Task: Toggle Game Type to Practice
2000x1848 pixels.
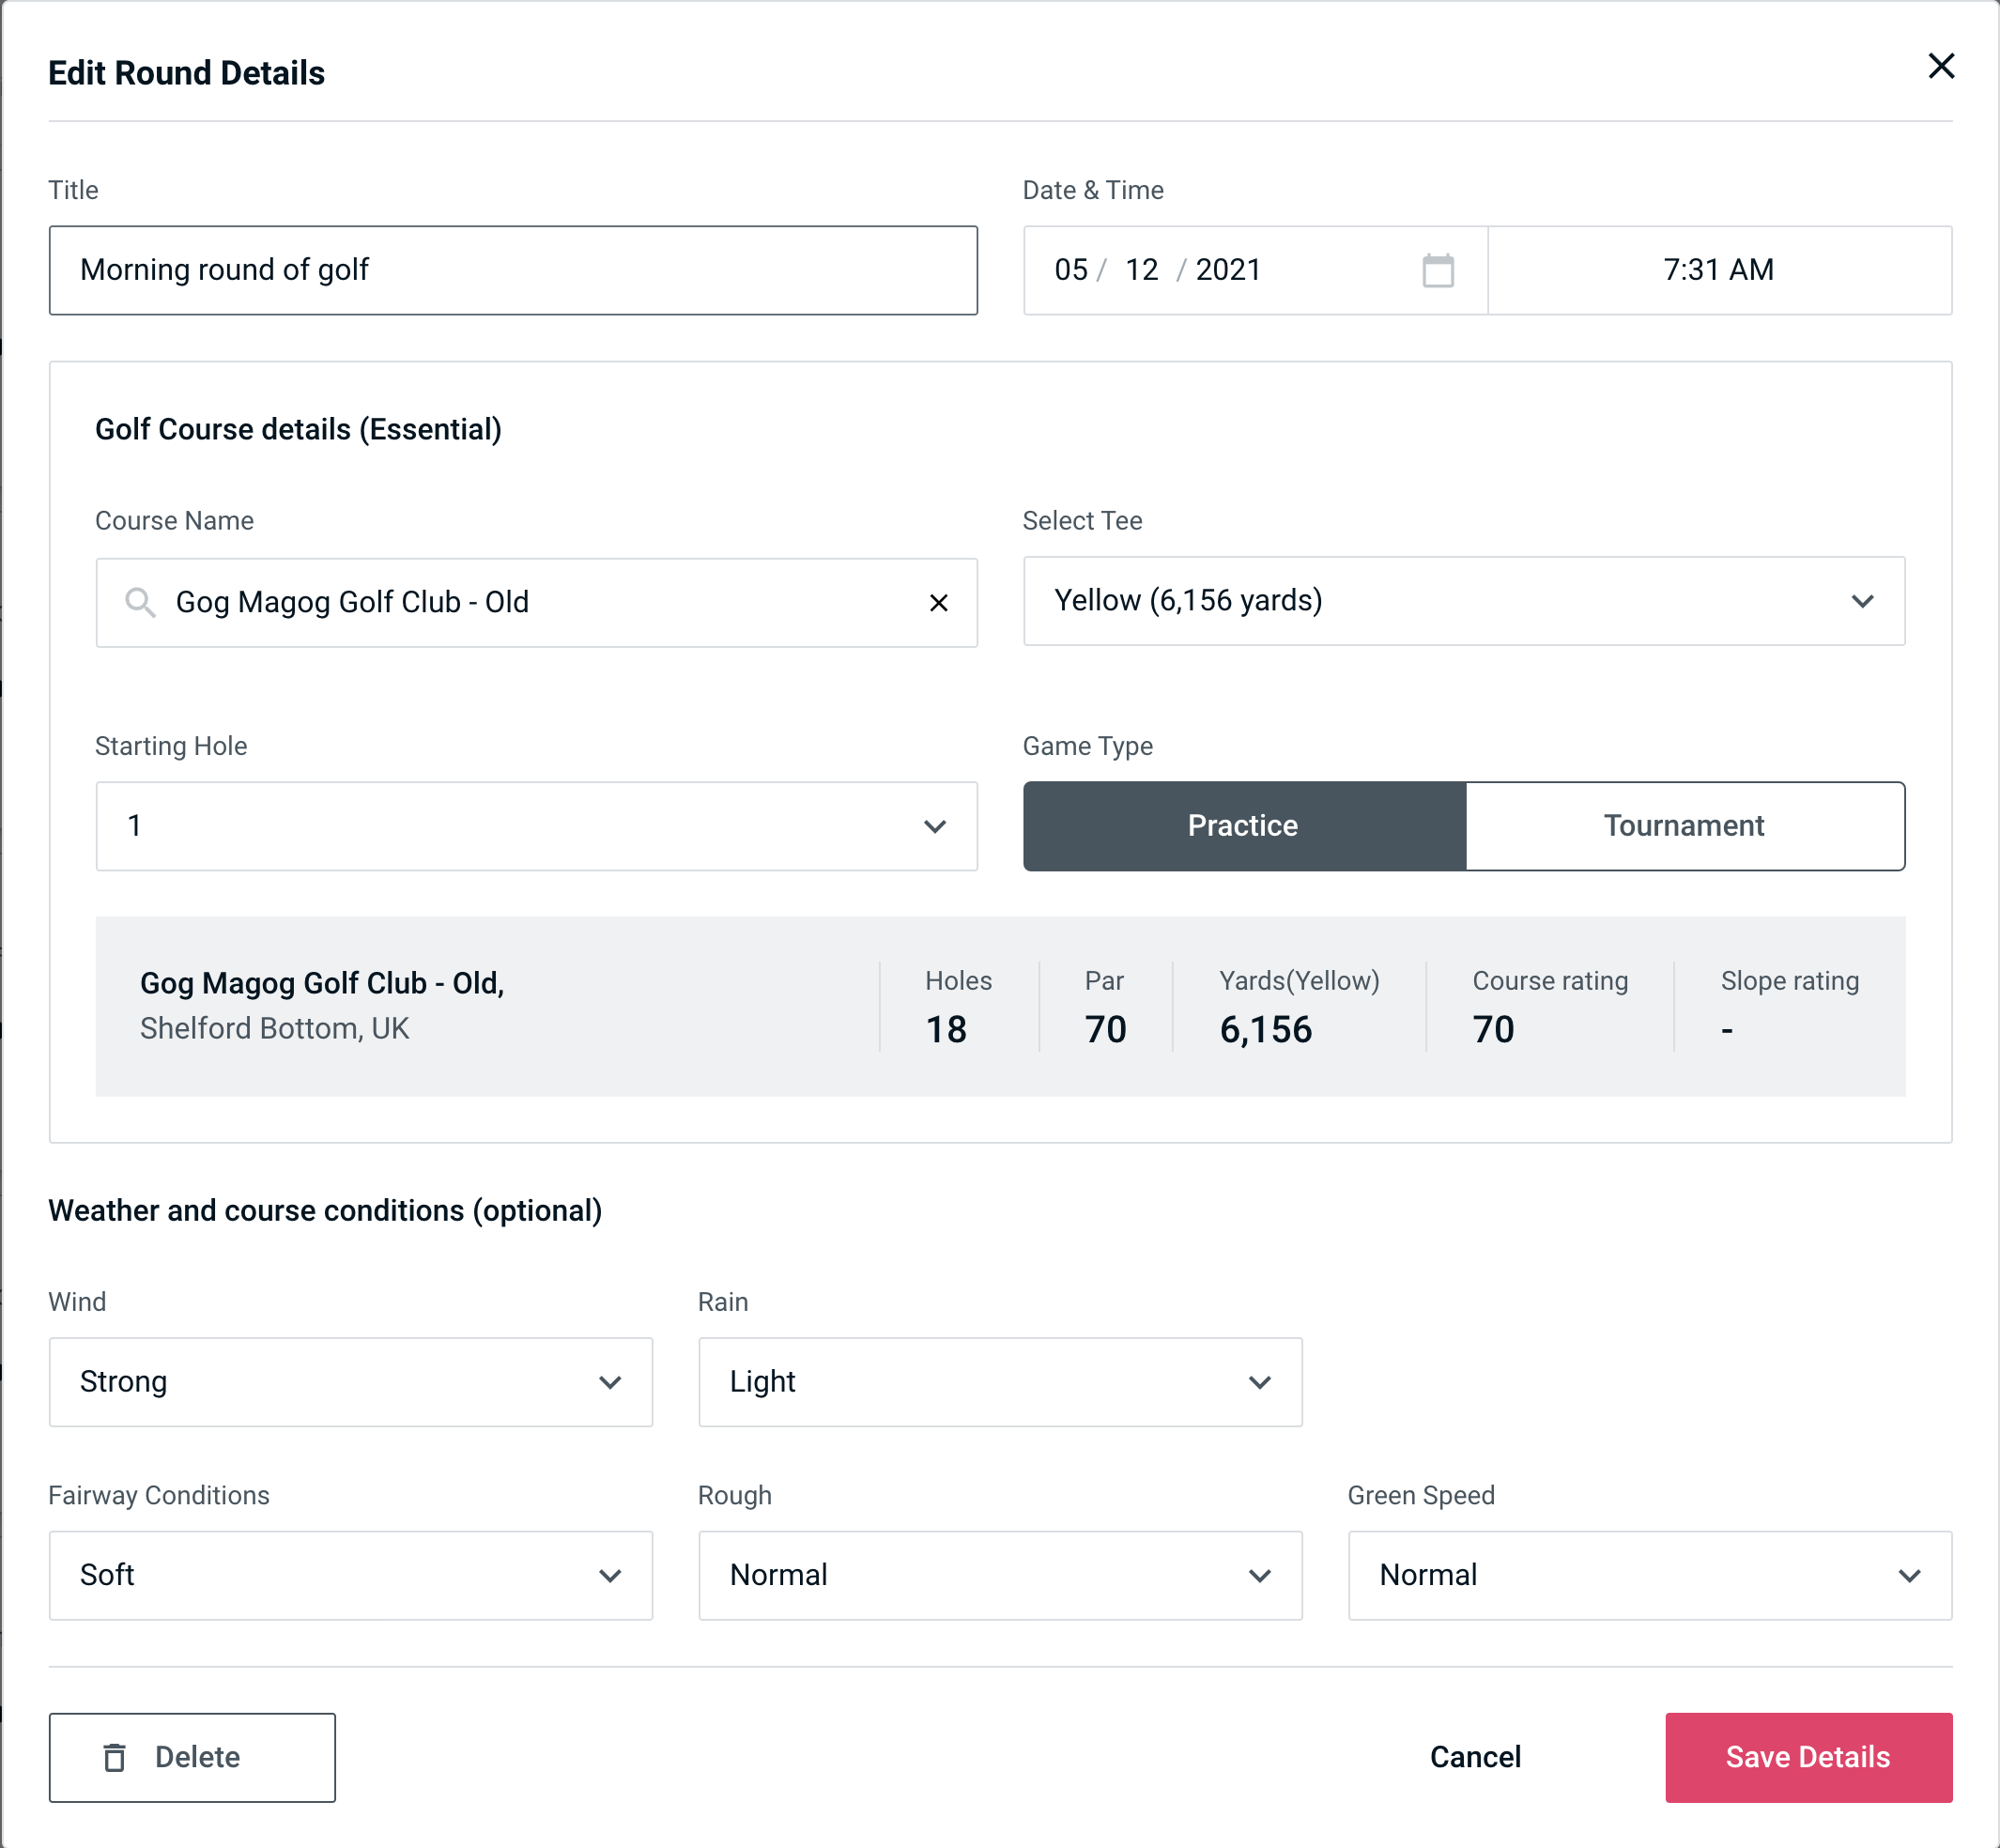Action: [x=1244, y=825]
